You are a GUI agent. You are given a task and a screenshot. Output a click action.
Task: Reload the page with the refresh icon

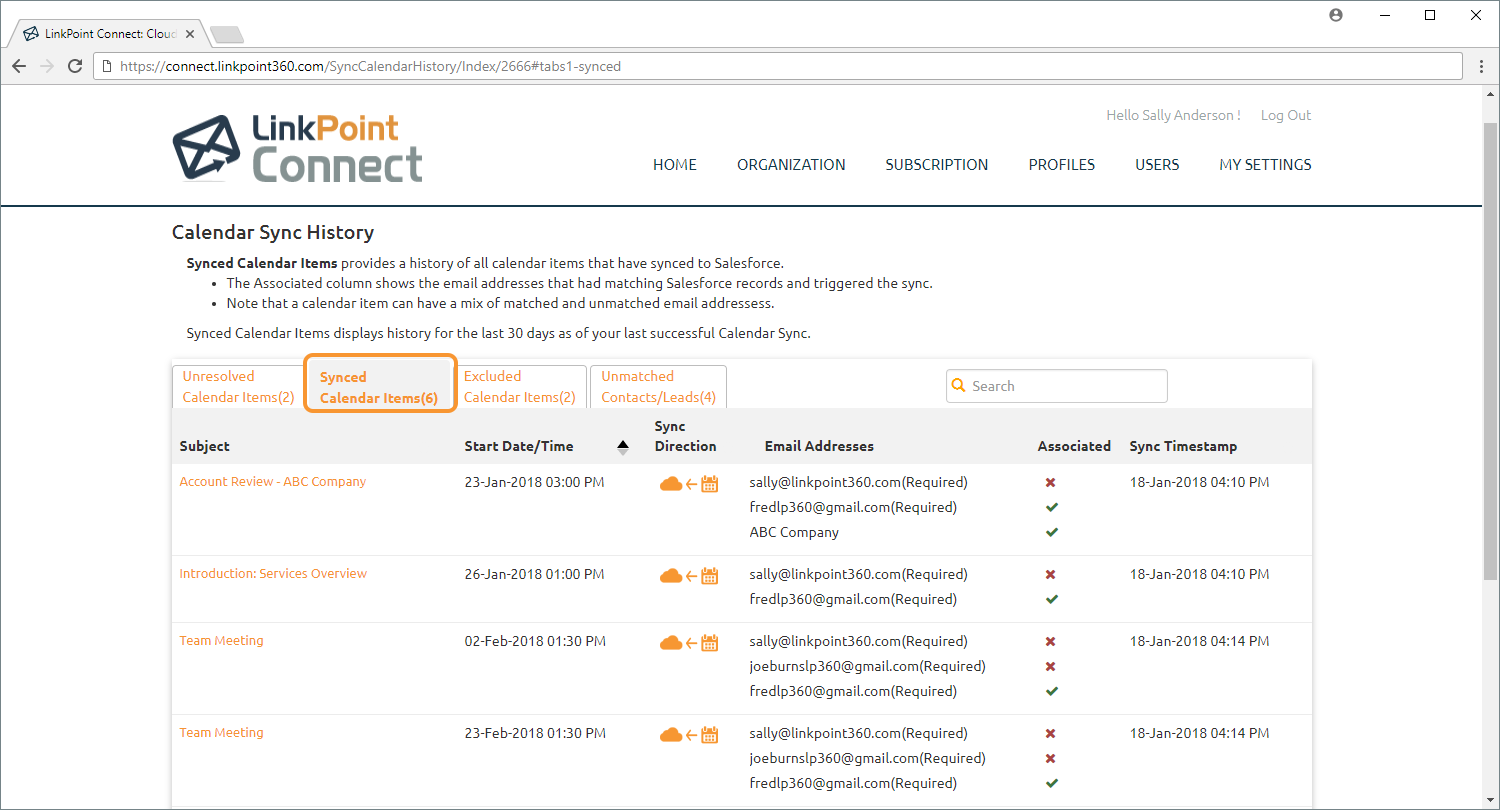point(75,66)
